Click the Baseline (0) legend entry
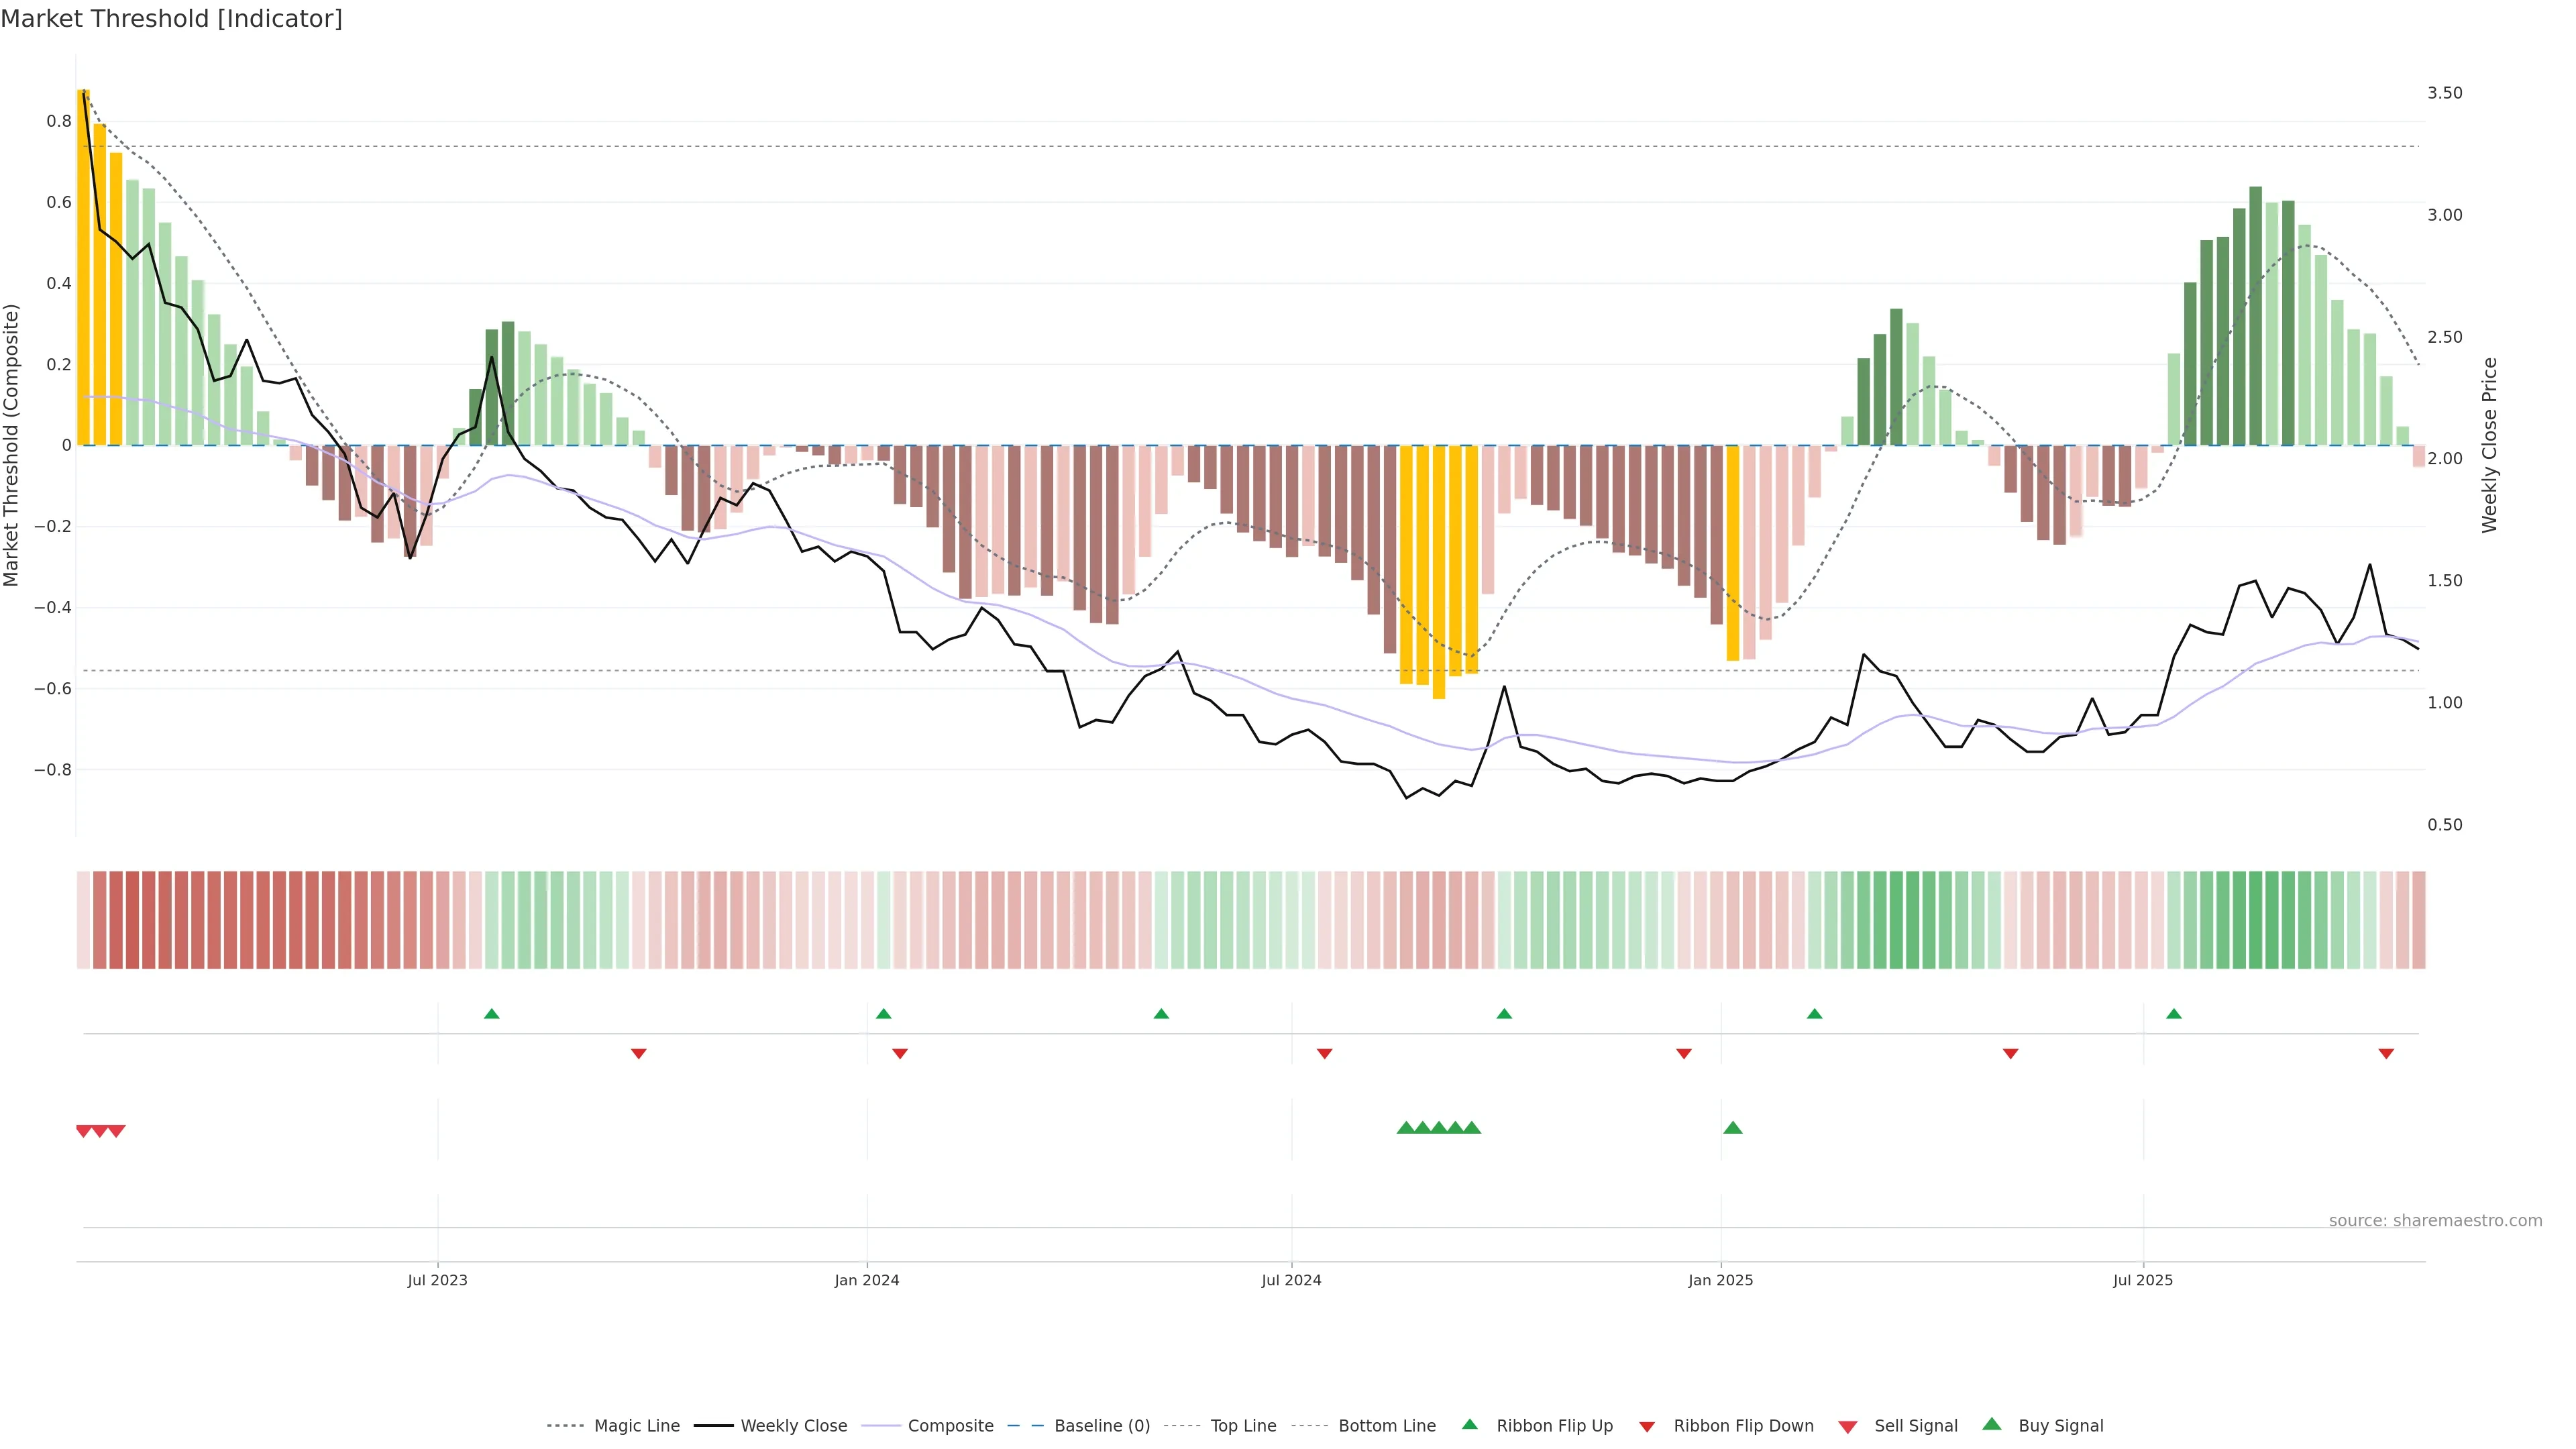Image resolution: width=2576 pixels, height=1449 pixels. click(x=1101, y=1426)
